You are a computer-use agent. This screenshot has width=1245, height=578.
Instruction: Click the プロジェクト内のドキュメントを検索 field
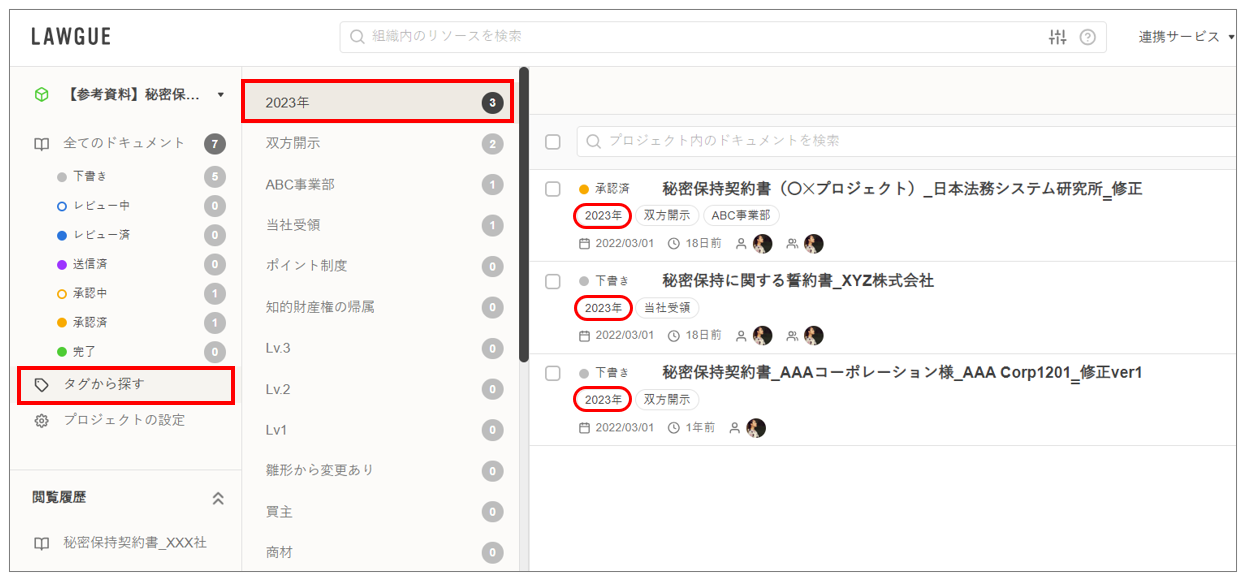tap(900, 141)
